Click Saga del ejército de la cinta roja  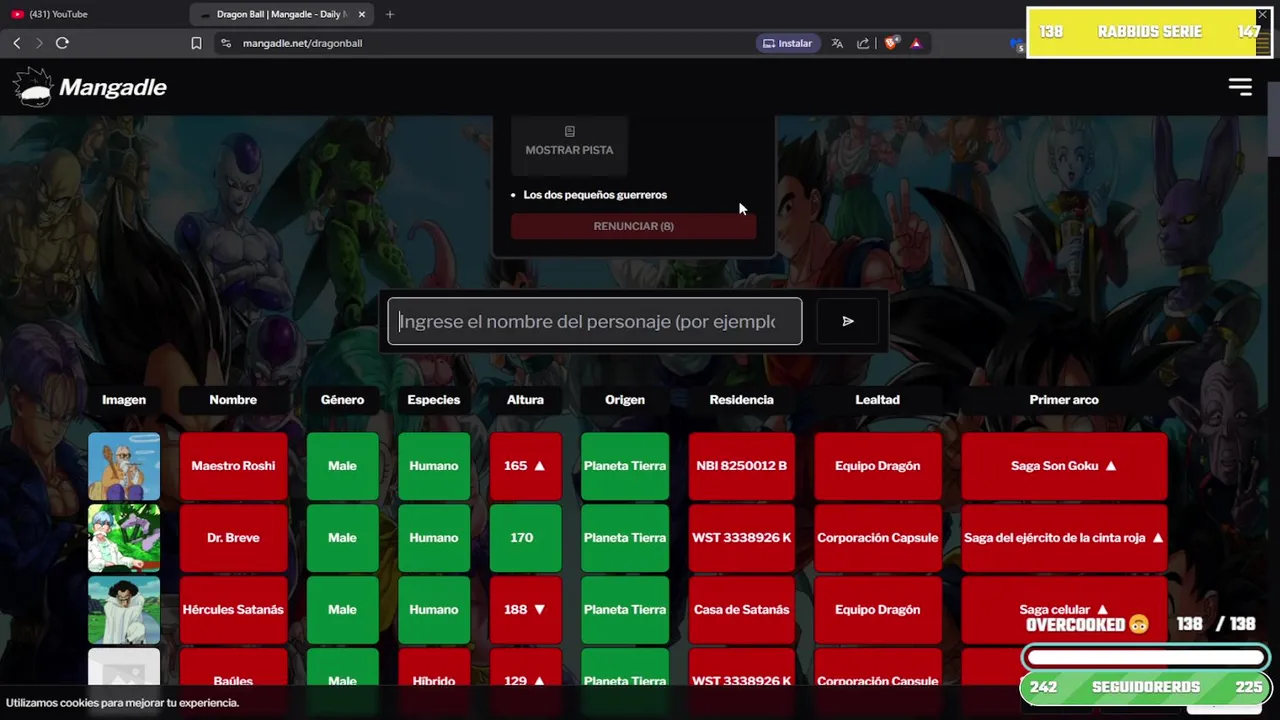(x=1064, y=538)
